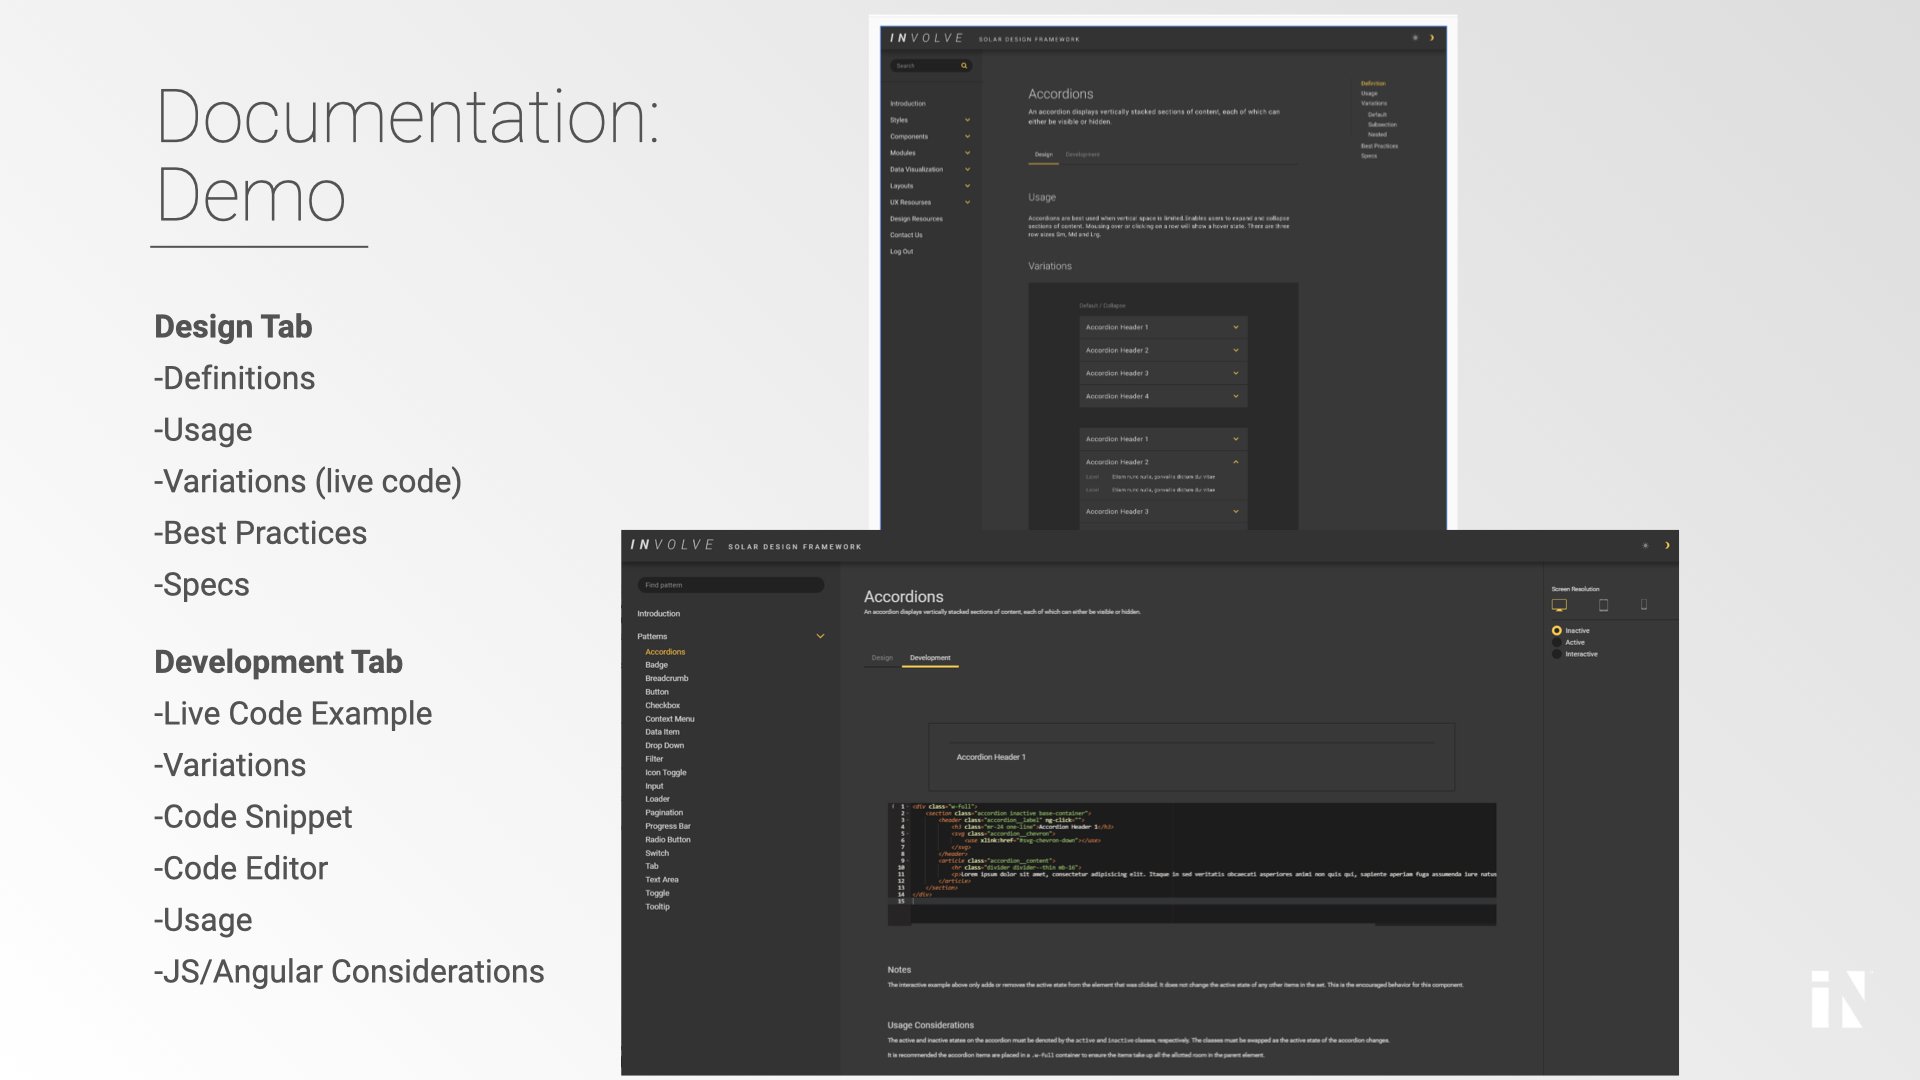Expand the Modules menu chevron
1920x1080 pixels.
pyautogui.click(x=967, y=153)
